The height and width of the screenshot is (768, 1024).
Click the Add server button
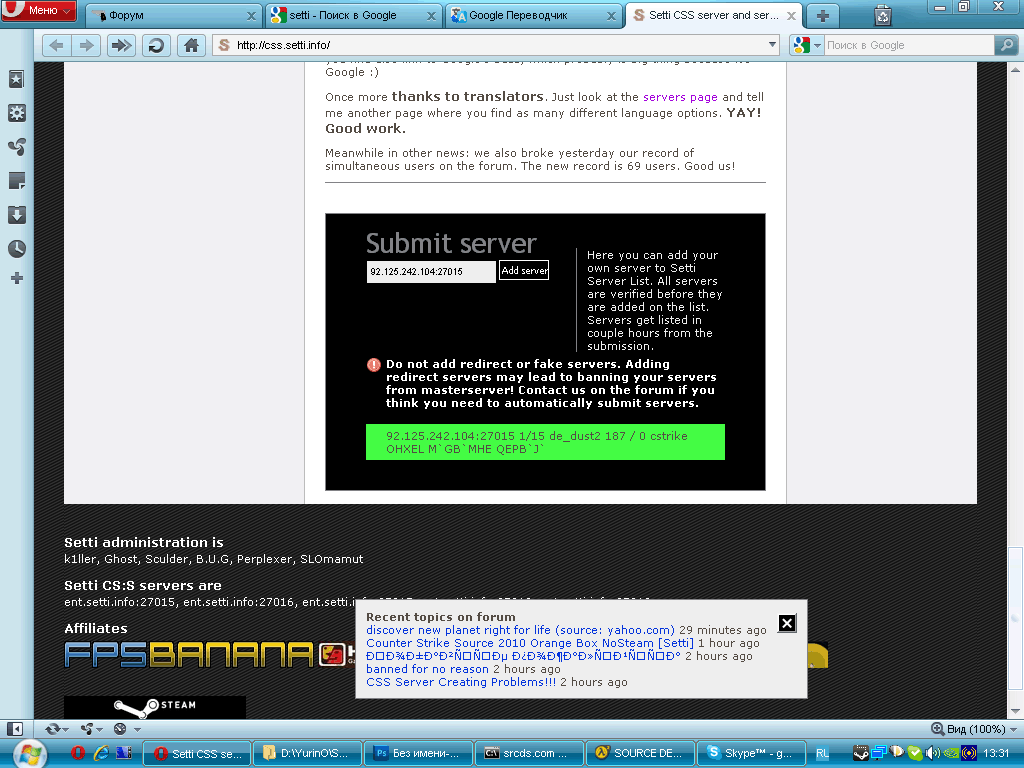click(x=524, y=270)
